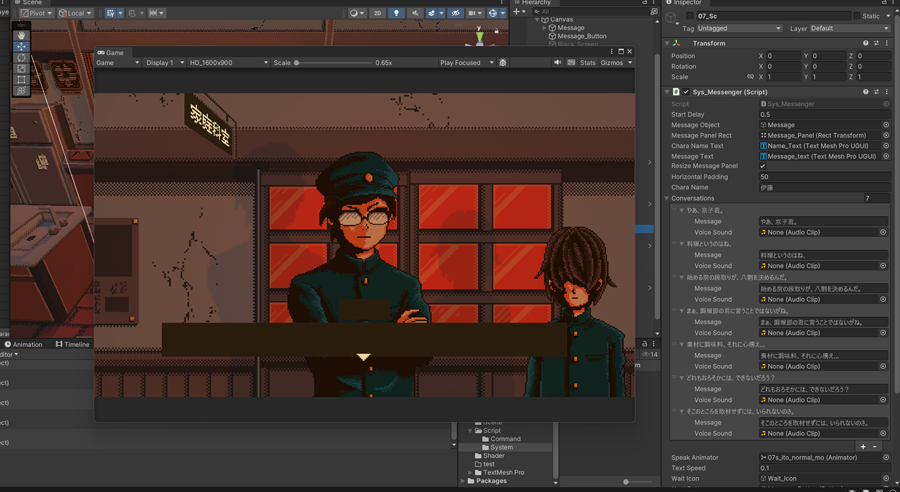Select the Hand tool in Scene view
This screenshot has height=492, width=900.
[x=21, y=35]
